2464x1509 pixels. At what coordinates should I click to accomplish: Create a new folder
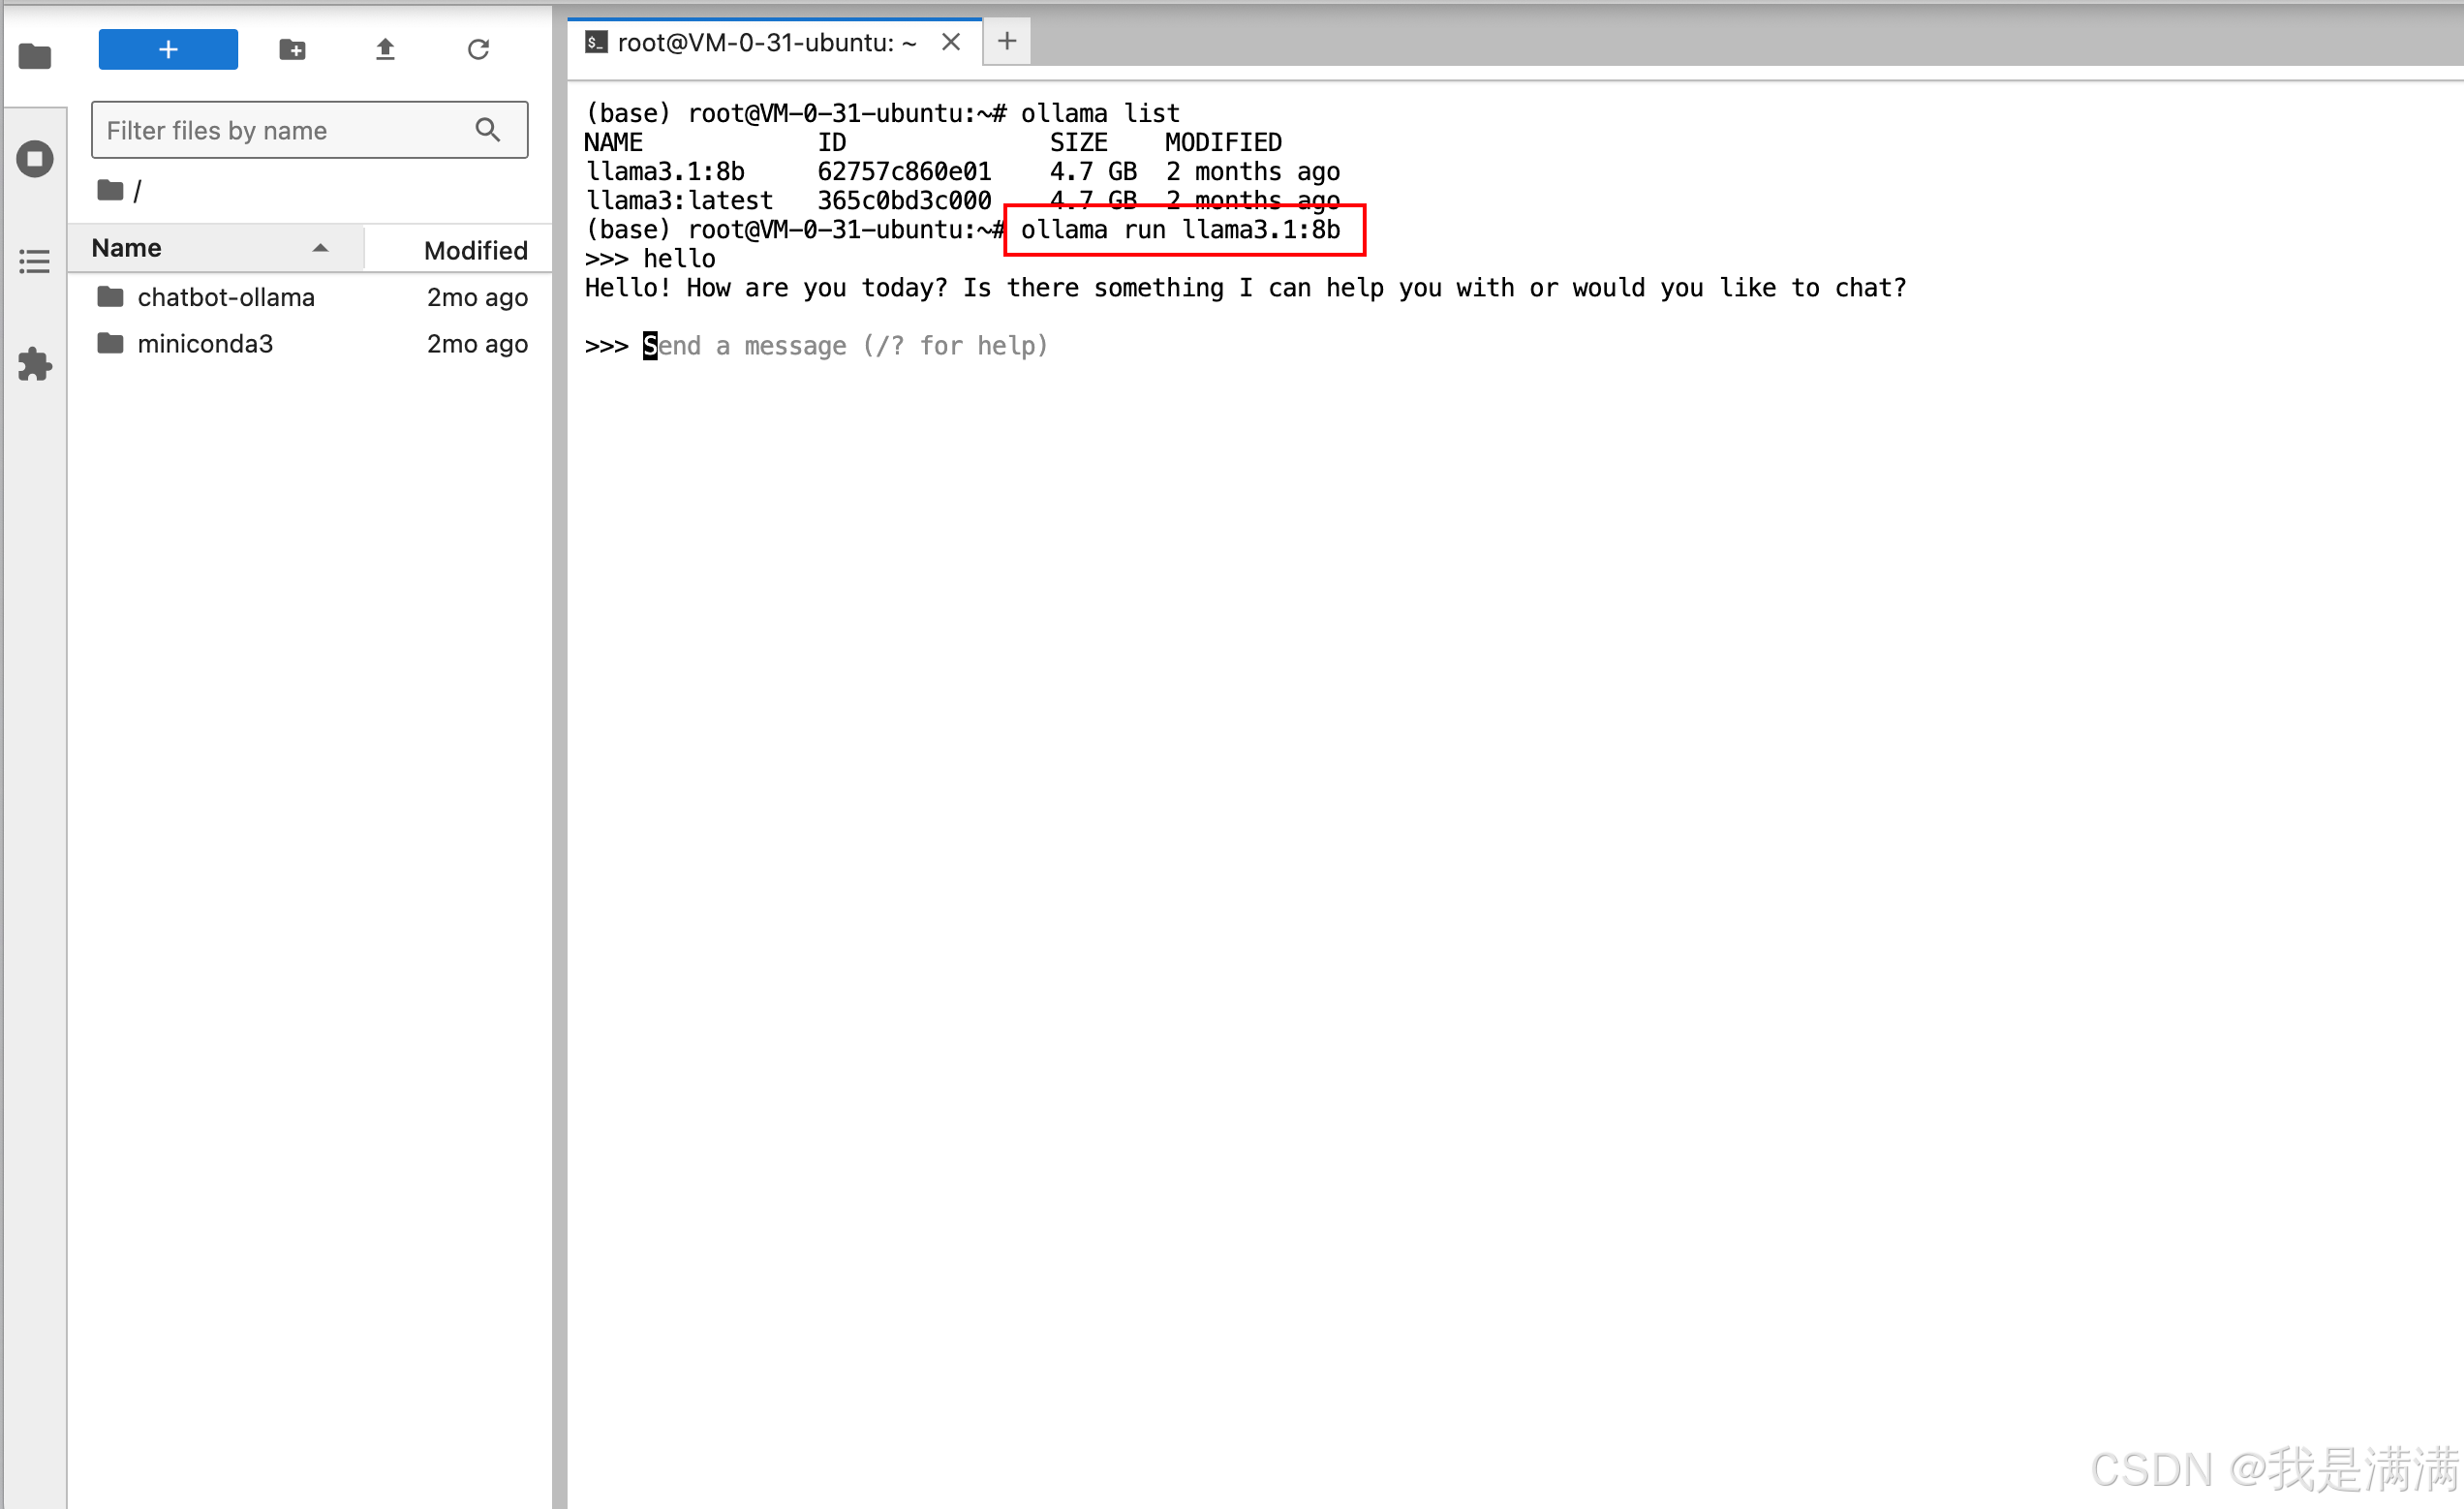point(292,49)
